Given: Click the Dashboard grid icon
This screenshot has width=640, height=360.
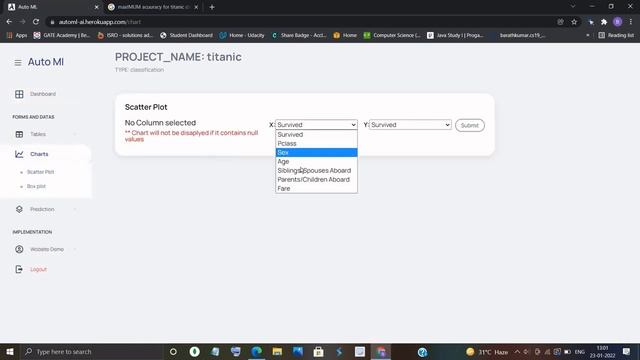Looking at the screenshot, I should point(19,94).
